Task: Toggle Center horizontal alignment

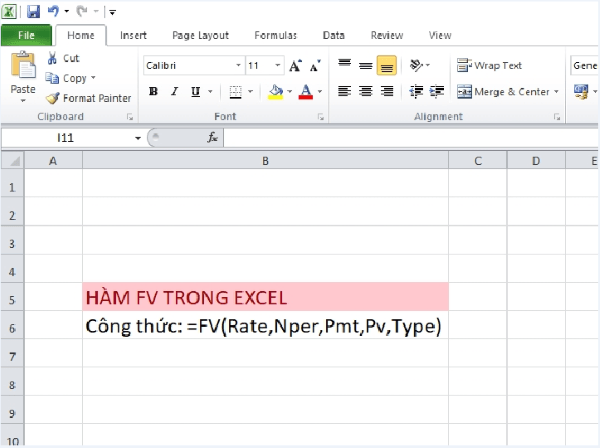Action: tap(366, 91)
